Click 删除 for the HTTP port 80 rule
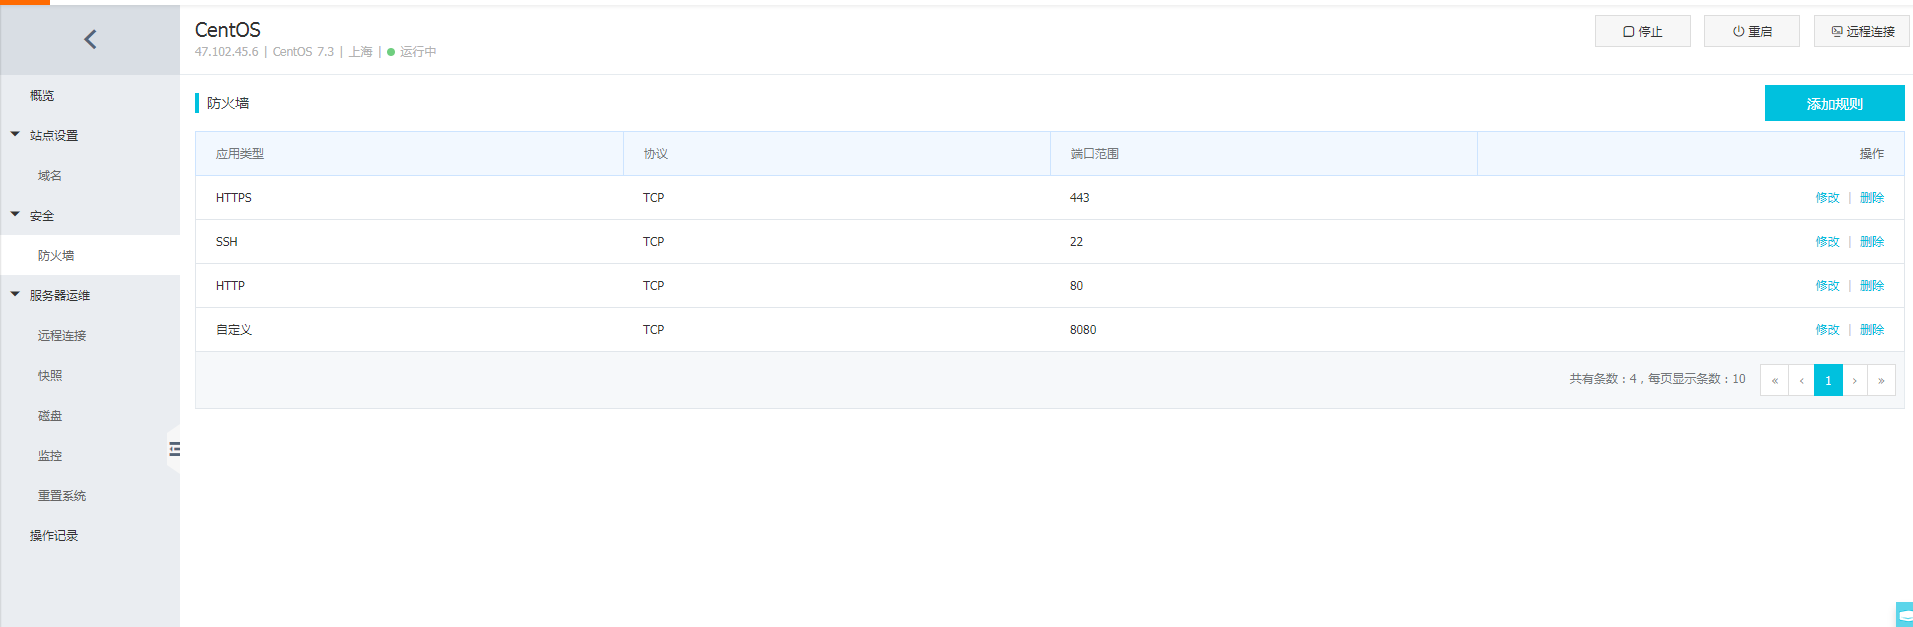 pyautogui.click(x=1872, y=286)
